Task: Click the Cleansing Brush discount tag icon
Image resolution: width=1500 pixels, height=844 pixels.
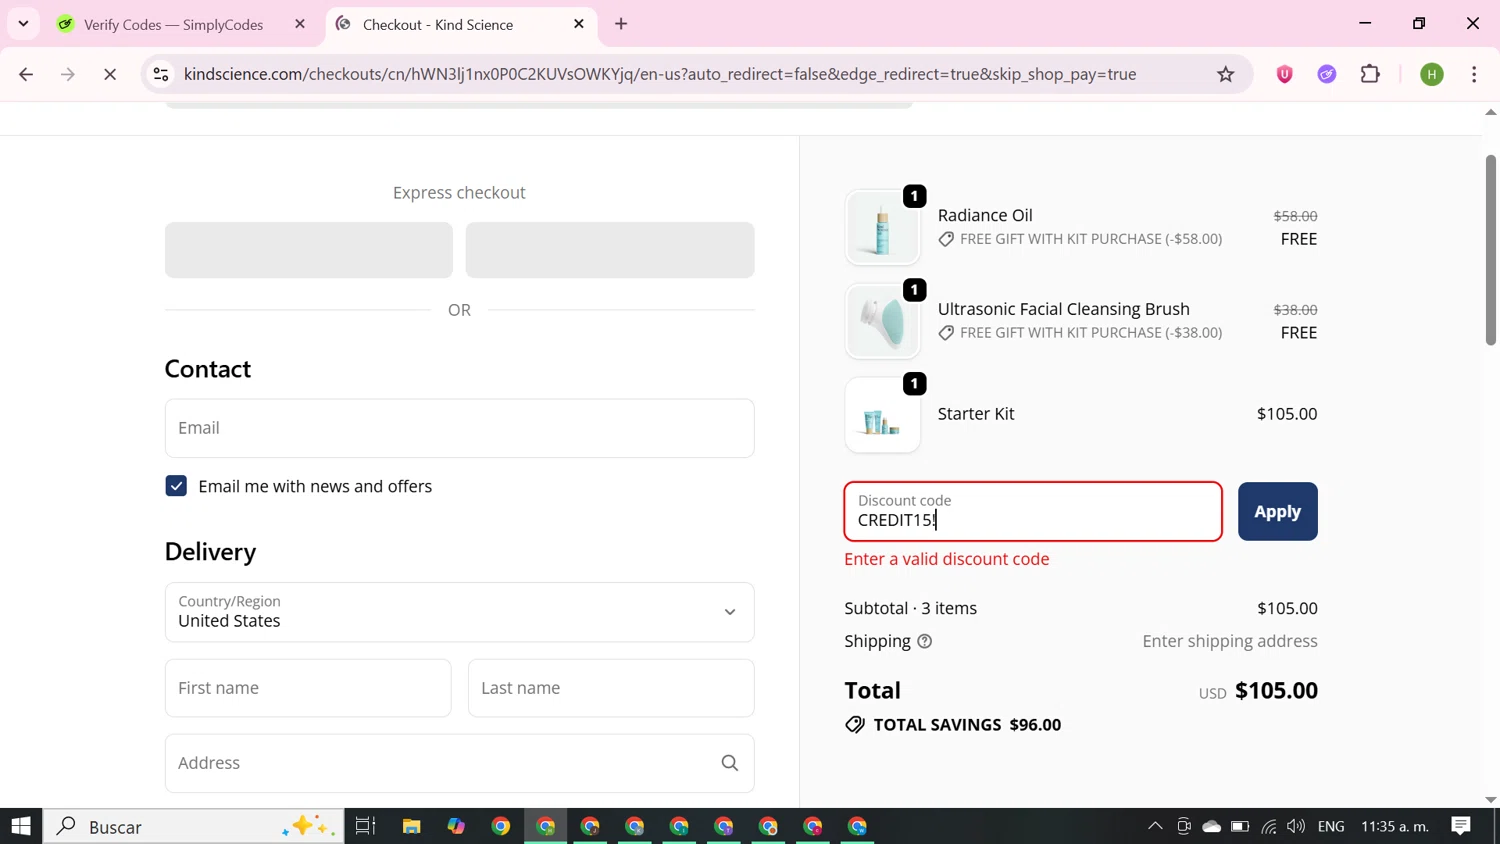Action: (x=946, y=333)
